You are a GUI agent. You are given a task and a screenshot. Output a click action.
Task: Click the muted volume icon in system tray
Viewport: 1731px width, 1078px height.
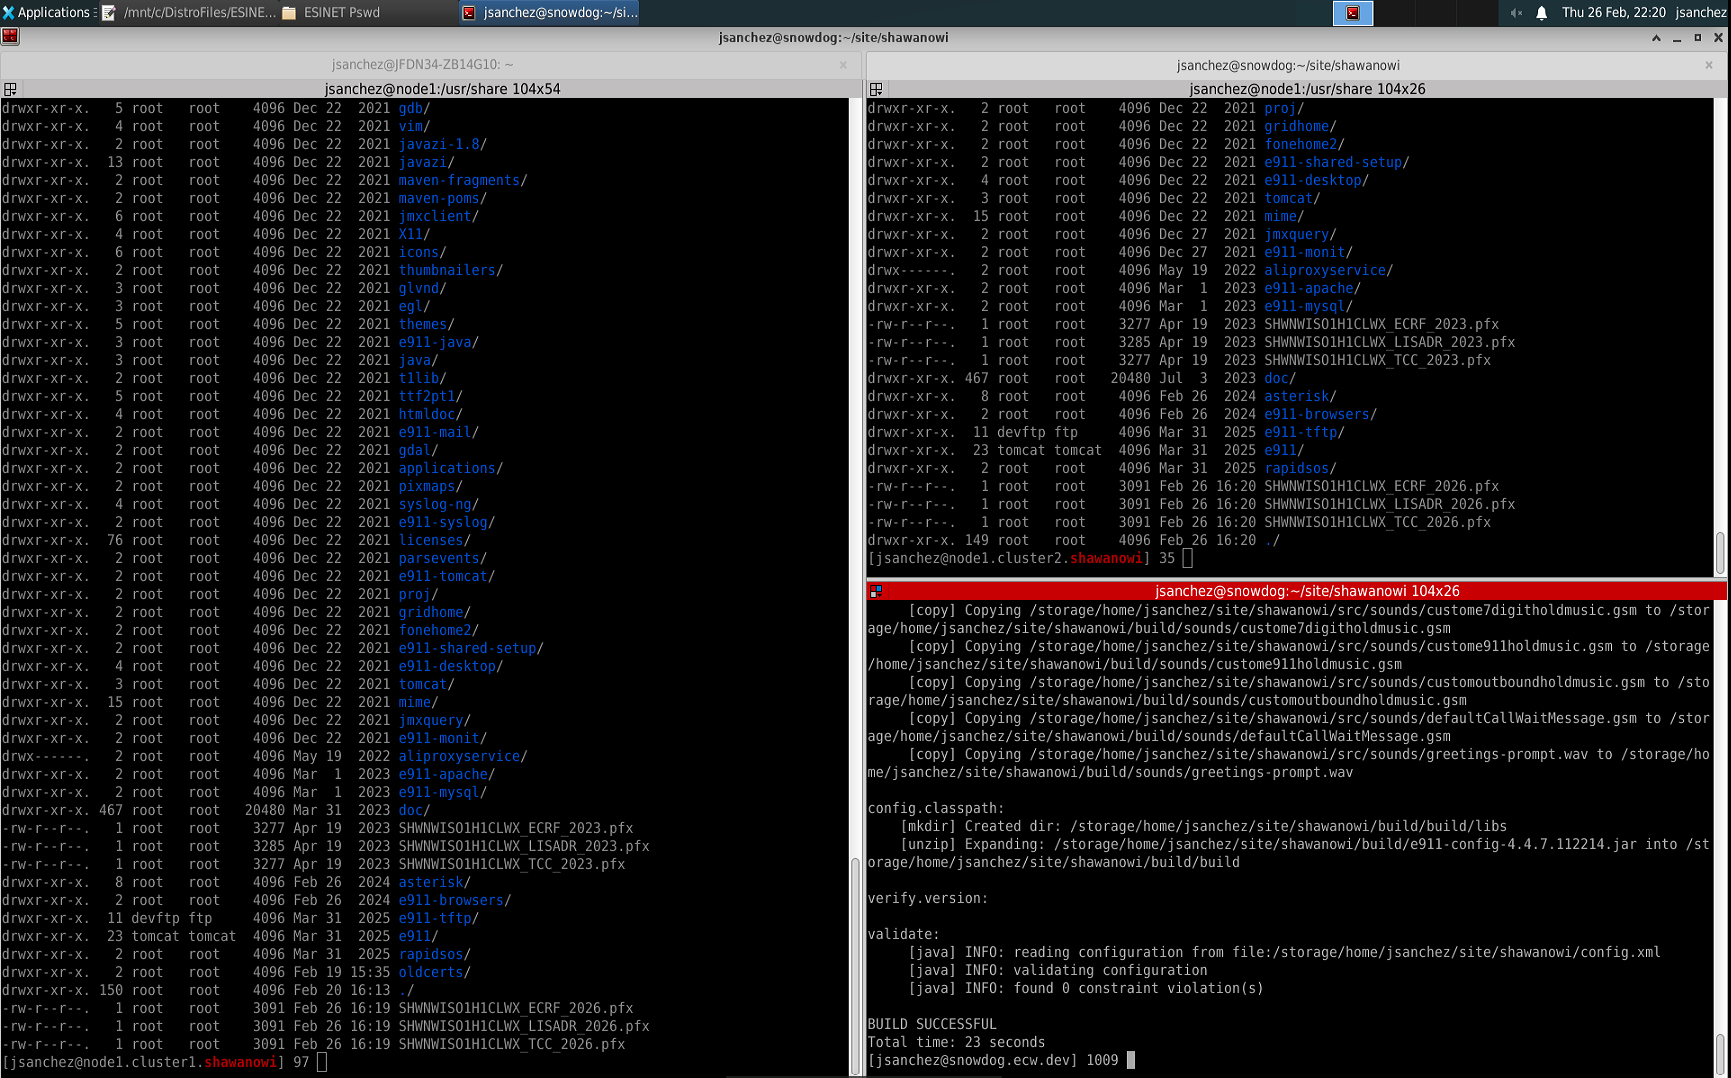coord(1516,13)
